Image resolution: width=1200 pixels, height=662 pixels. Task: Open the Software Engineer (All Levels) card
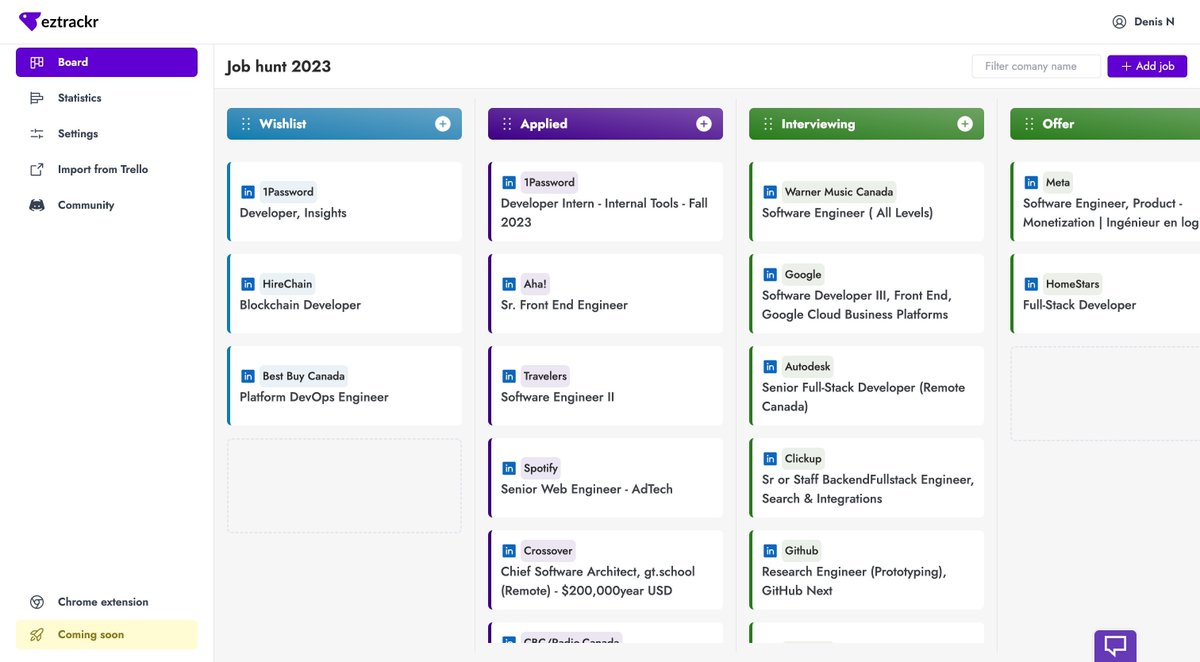[x=866, y=202]
